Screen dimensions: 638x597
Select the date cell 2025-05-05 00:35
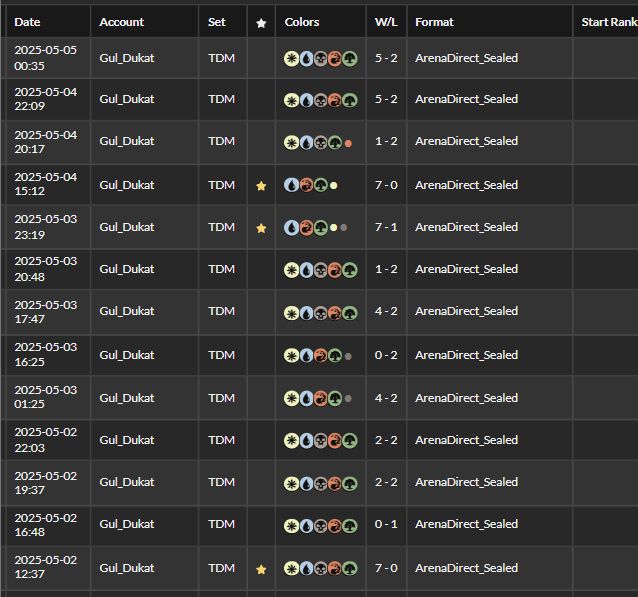click(x=46, y=58)
